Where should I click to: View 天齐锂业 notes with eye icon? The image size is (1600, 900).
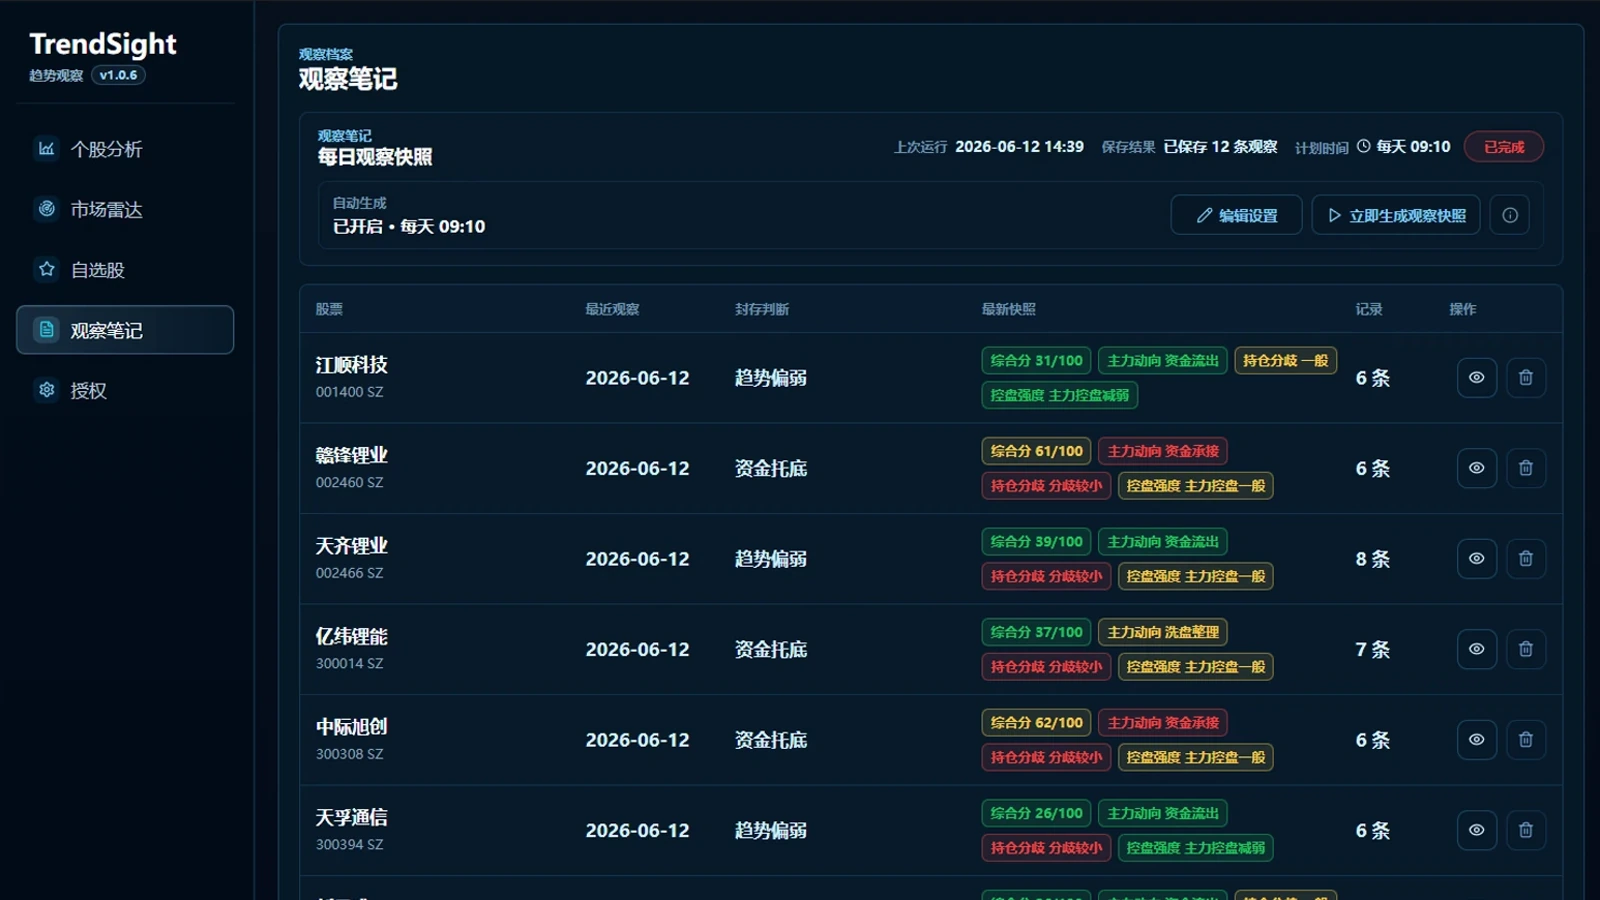click(x=1476, y=558)
